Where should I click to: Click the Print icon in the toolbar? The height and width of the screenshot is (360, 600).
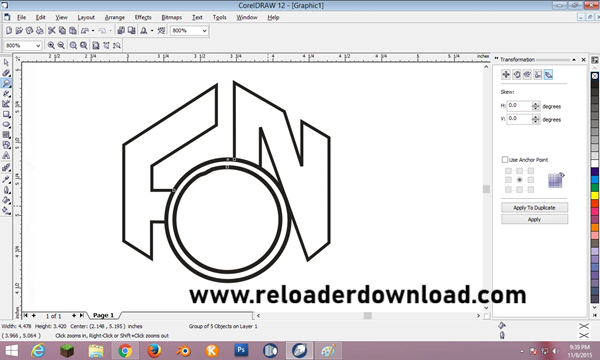tap(40, 31)
